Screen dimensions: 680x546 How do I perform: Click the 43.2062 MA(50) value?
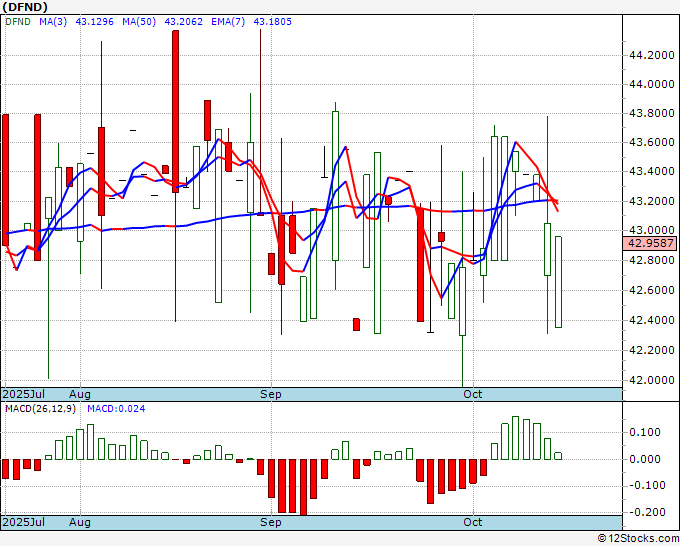point(183,22)
